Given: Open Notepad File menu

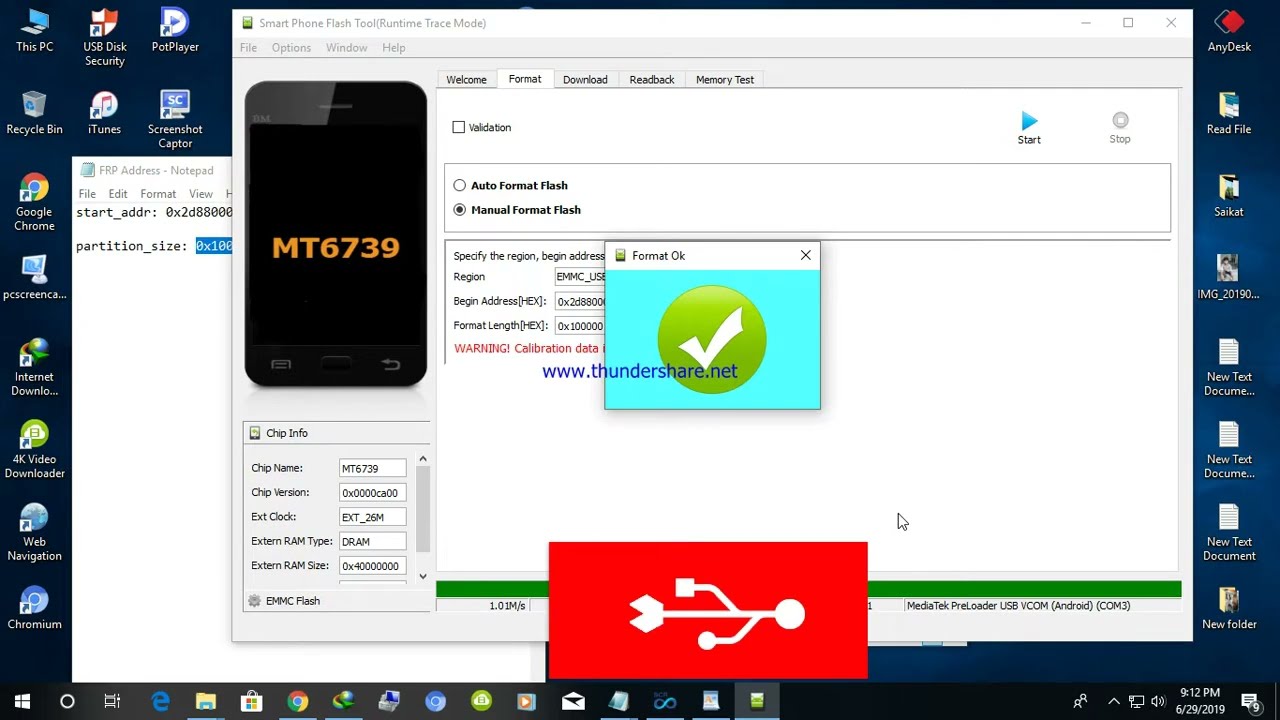Looking at the screenshot, I should pyautogui.click(x=87, y=194).
